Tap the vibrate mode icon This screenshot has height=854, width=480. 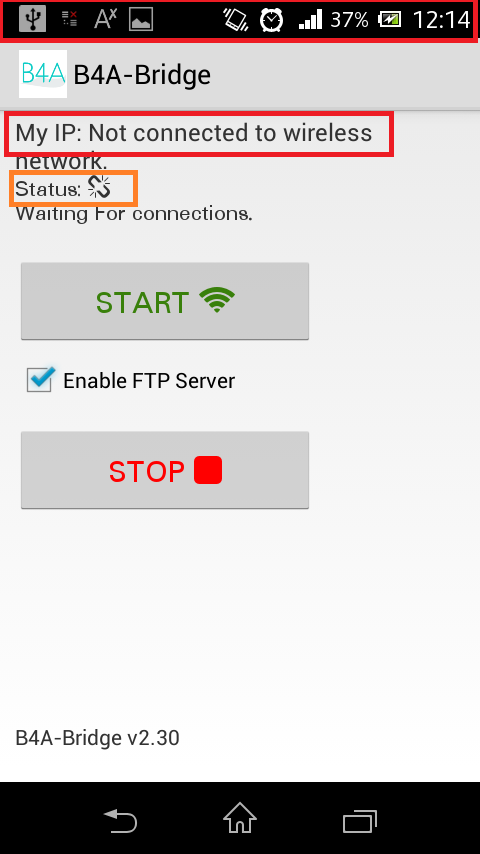(236, 20)
